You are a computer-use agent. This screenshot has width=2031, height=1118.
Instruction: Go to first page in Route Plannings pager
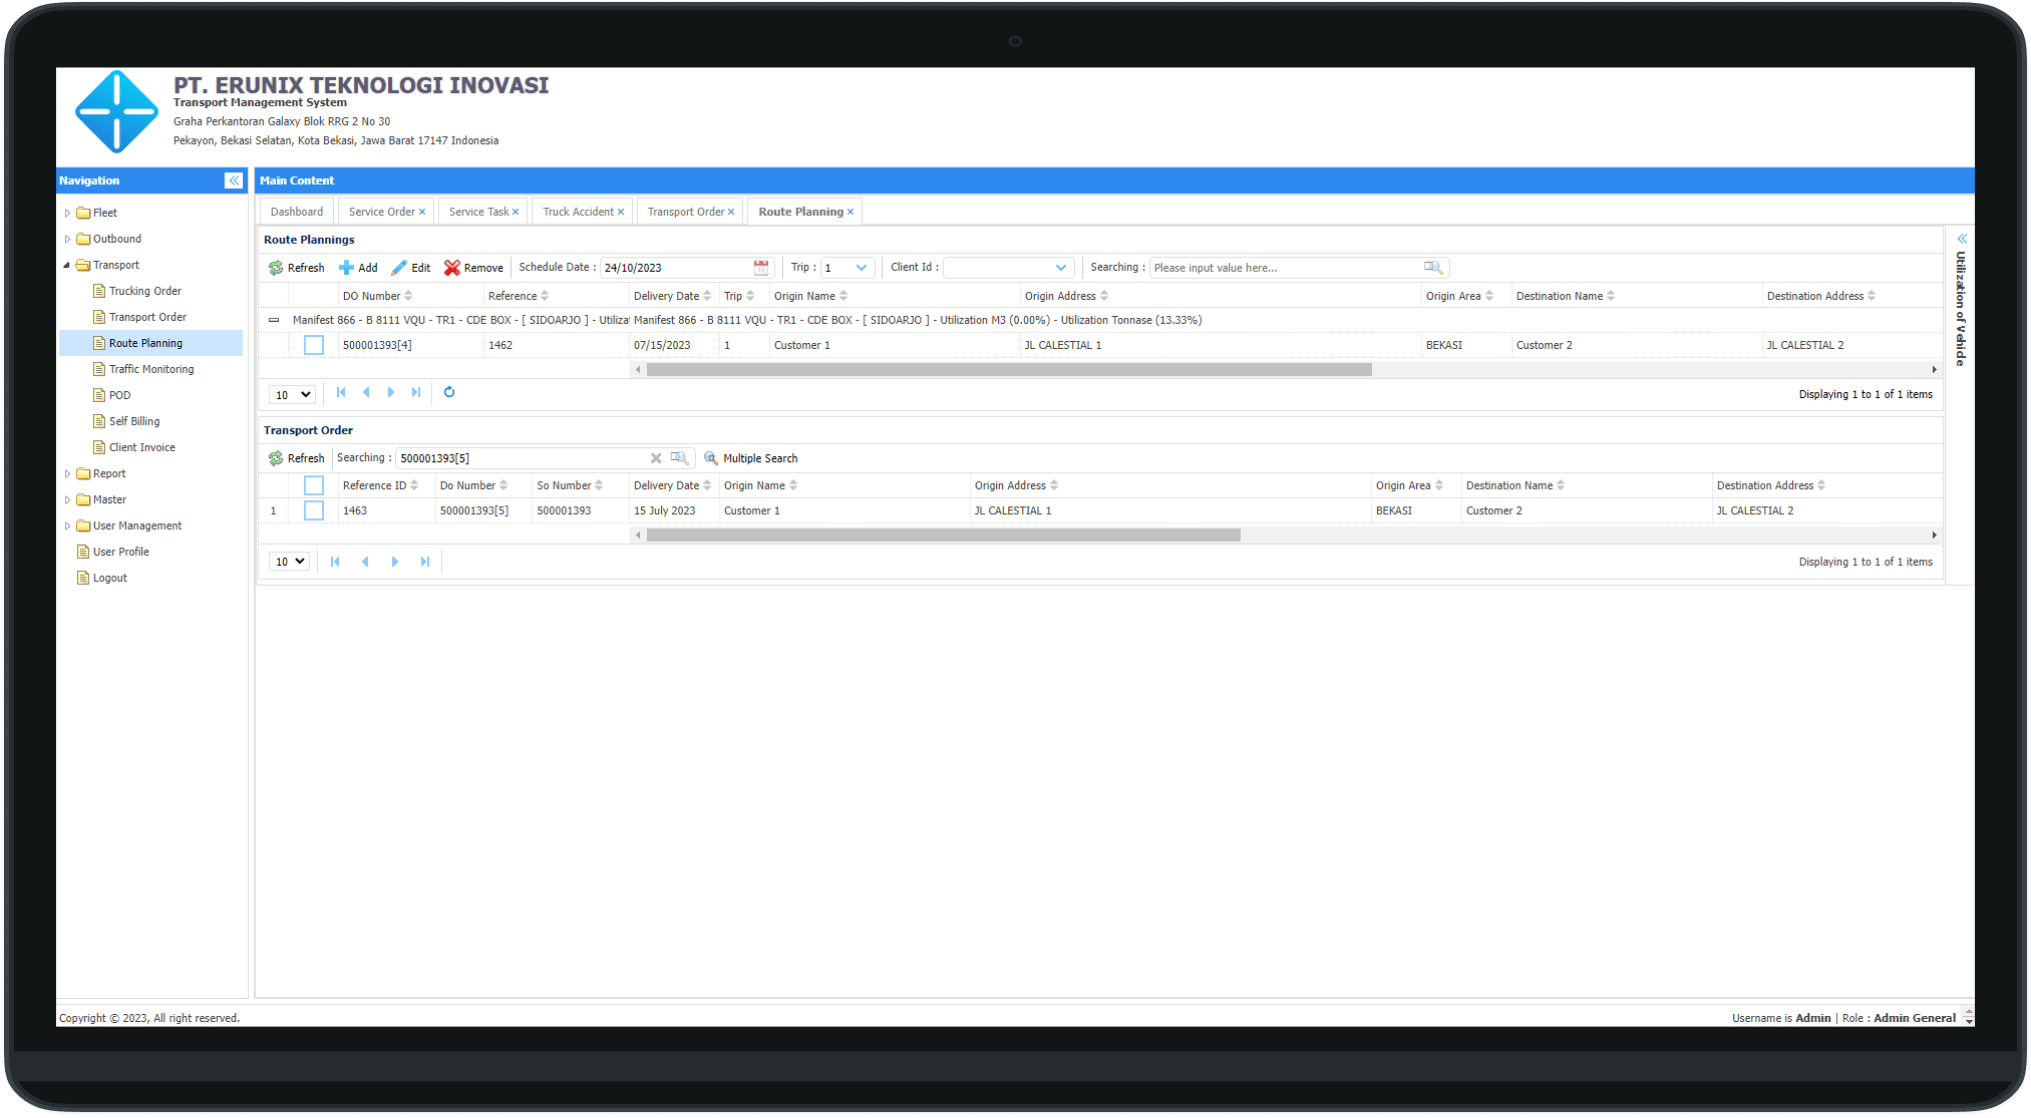tap(341, 392)
